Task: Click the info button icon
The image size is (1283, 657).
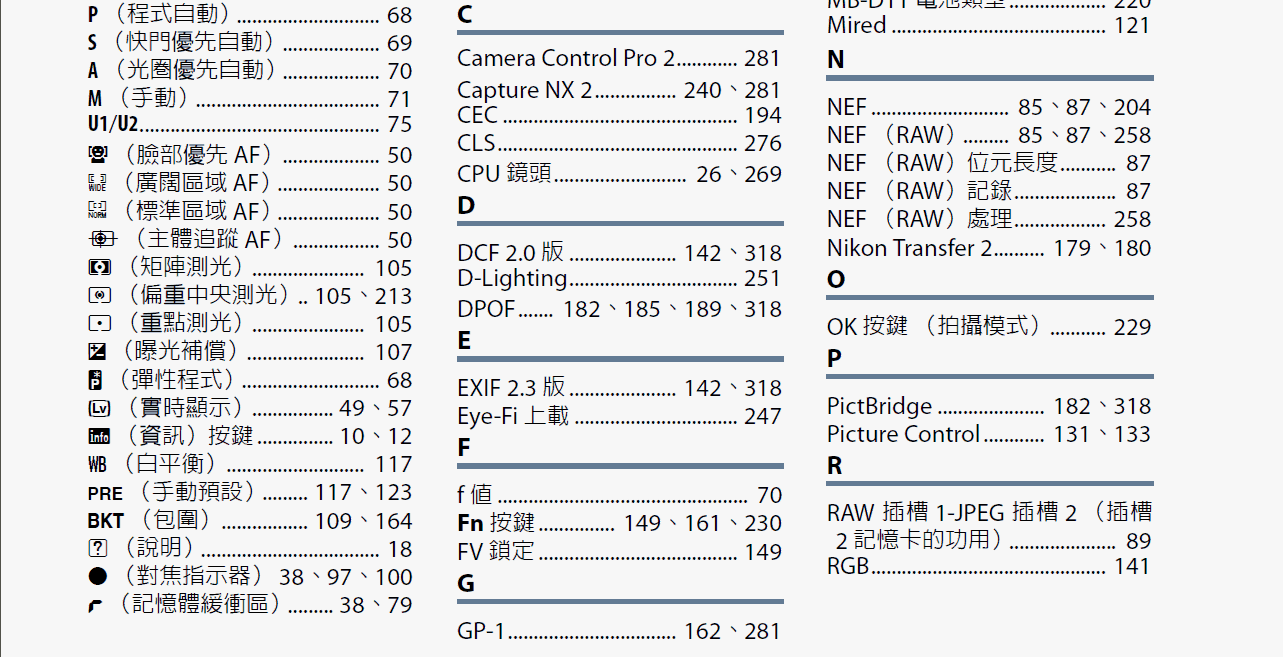Action: click(98, 436)
